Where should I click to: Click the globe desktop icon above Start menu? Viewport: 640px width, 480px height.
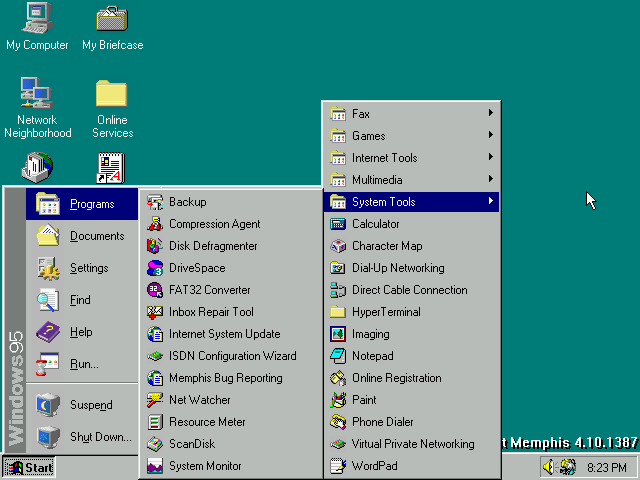(x=37, y=168)
